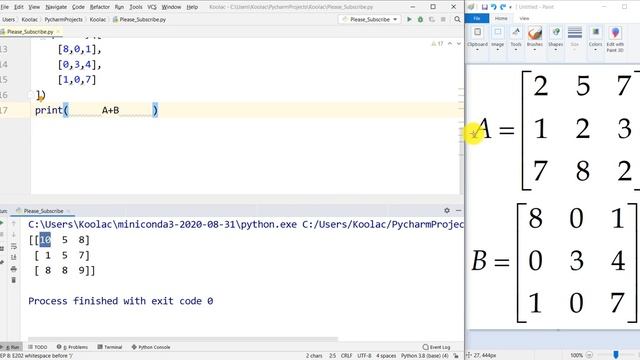The image size is (640, 360).
Task: Jump to previous highlighted error arrow in editor
Action: click(x=450, y=44)
